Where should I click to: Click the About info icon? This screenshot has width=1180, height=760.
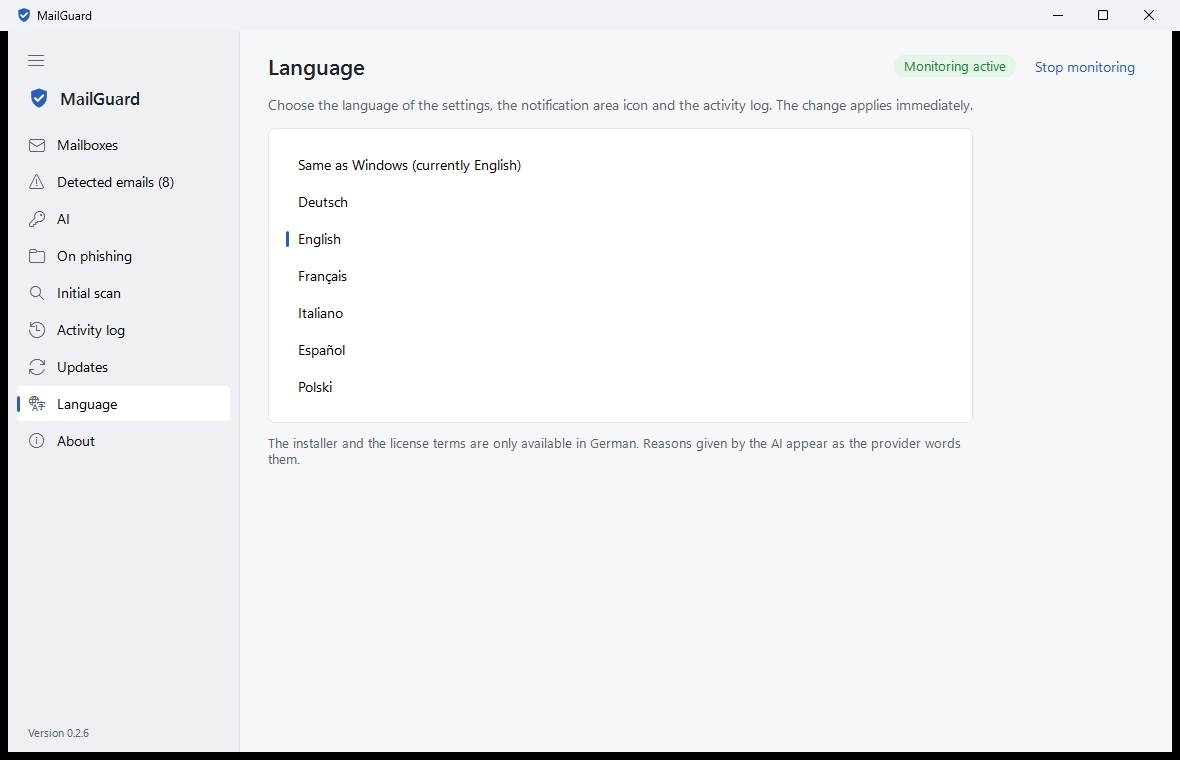(x=37, y=441)
